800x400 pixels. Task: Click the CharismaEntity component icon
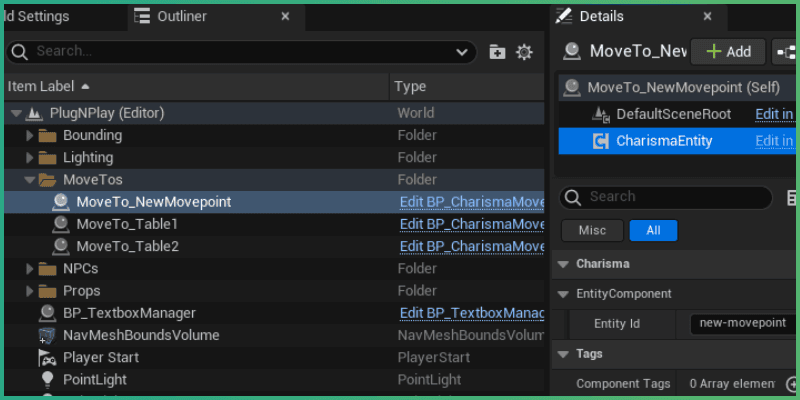tap(601, 141)
